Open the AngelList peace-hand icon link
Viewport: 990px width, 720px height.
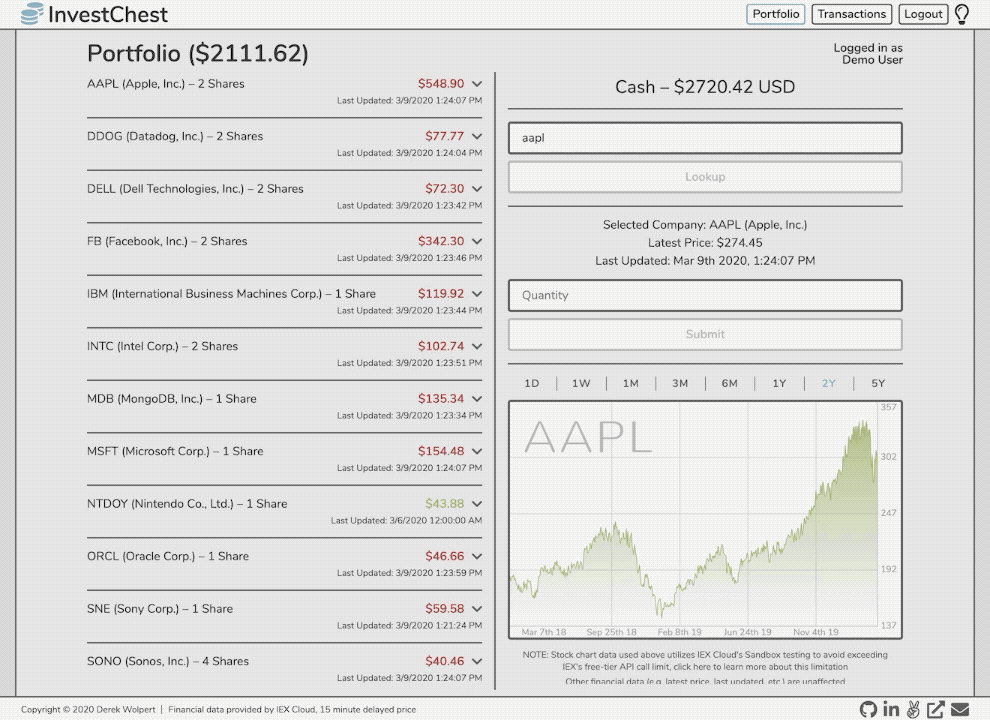point(913,709)
